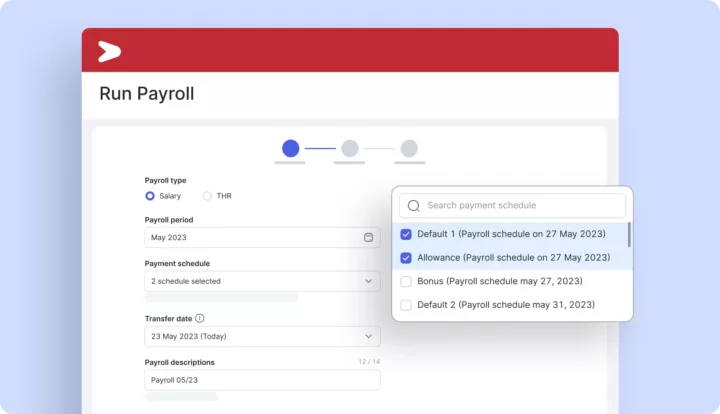Click the Search payment schedule field
Screen dimensions: 720x414
(520, 206)
